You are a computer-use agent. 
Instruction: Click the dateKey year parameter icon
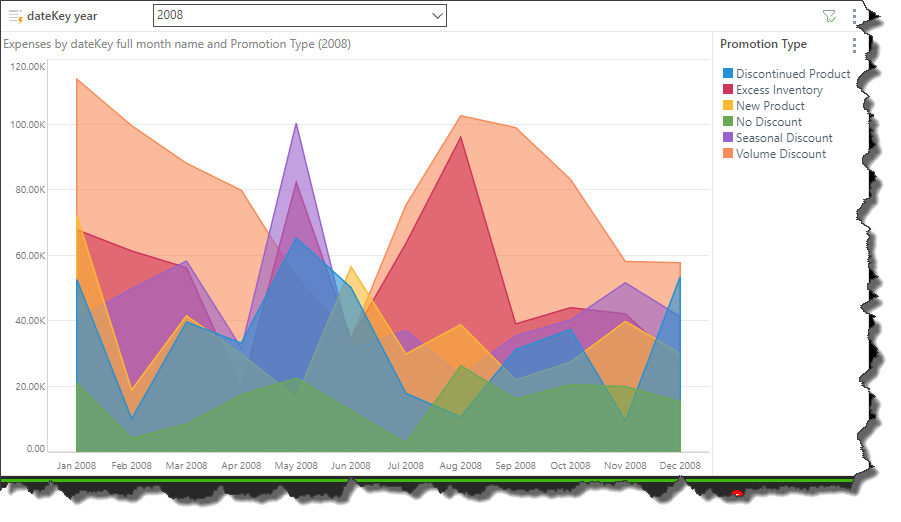(15, 16)
